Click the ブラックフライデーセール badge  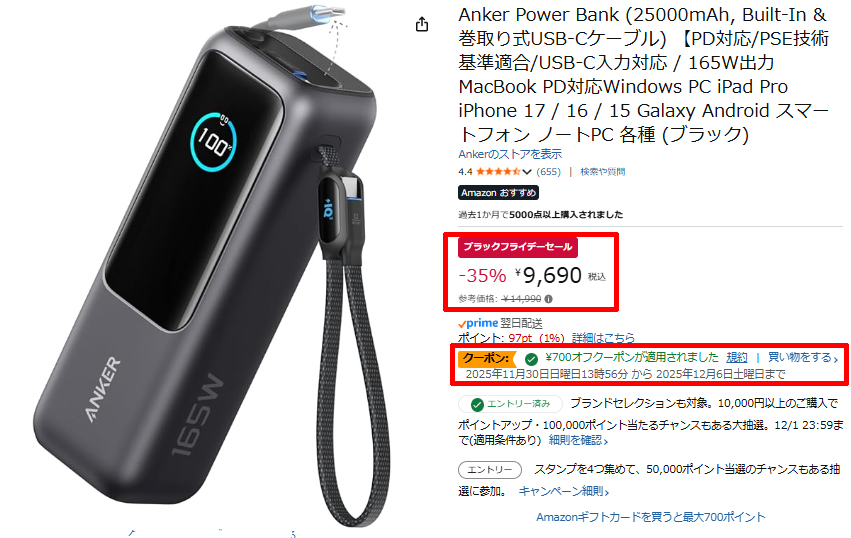[518, 247]
